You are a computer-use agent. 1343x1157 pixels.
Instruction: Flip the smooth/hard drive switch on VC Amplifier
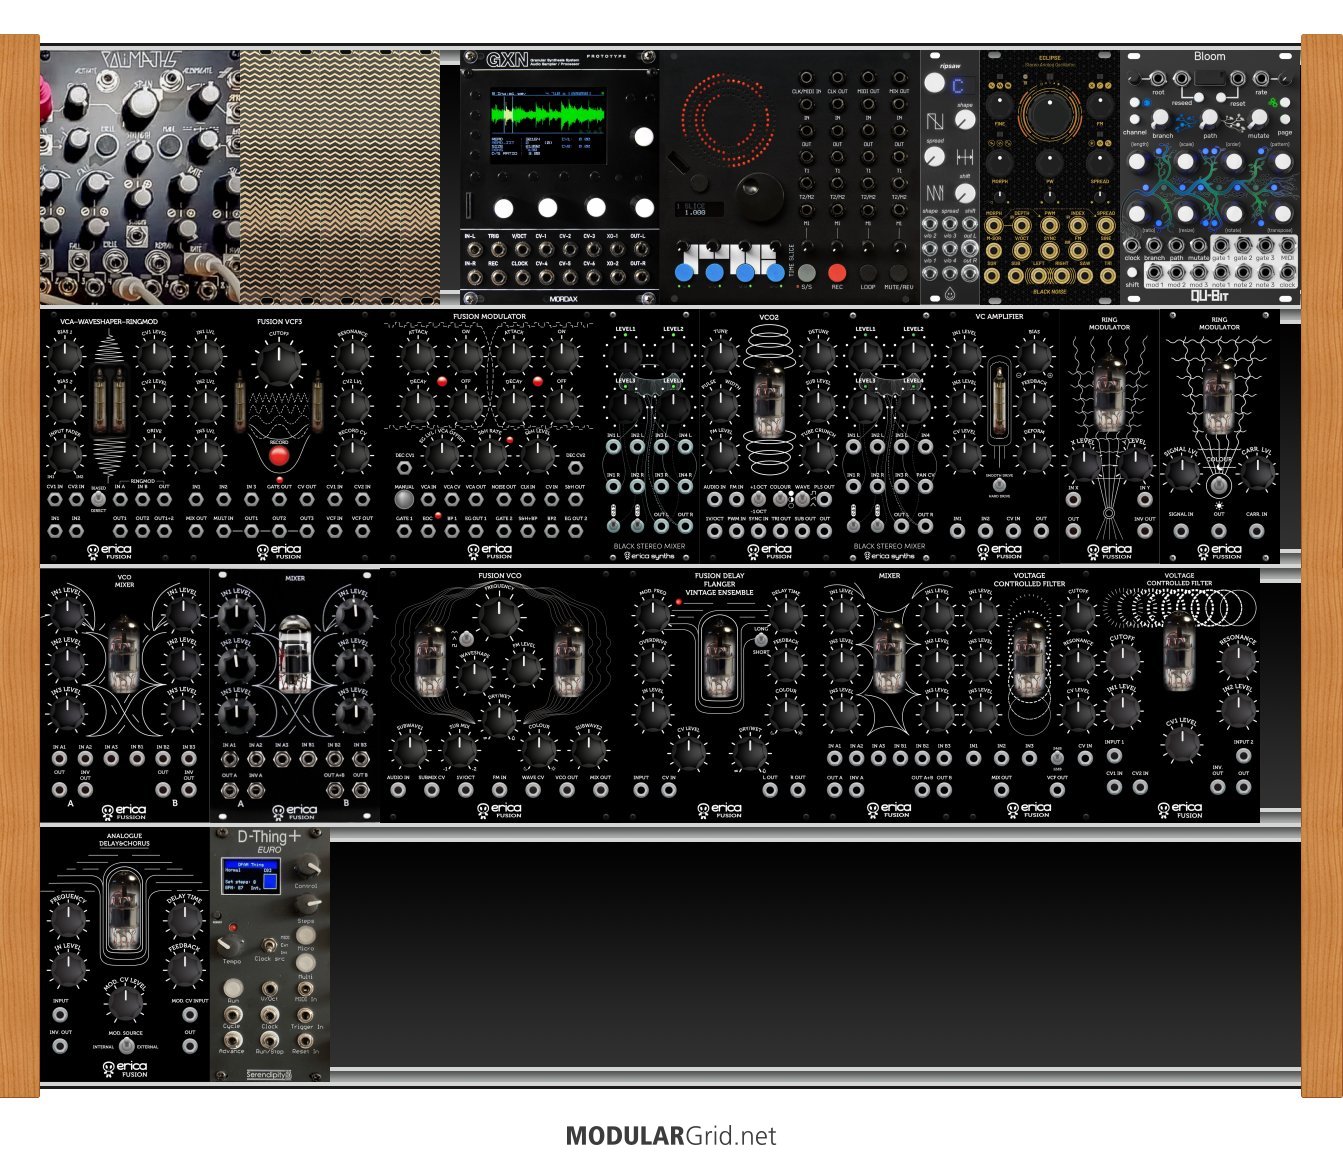point(999,485)
